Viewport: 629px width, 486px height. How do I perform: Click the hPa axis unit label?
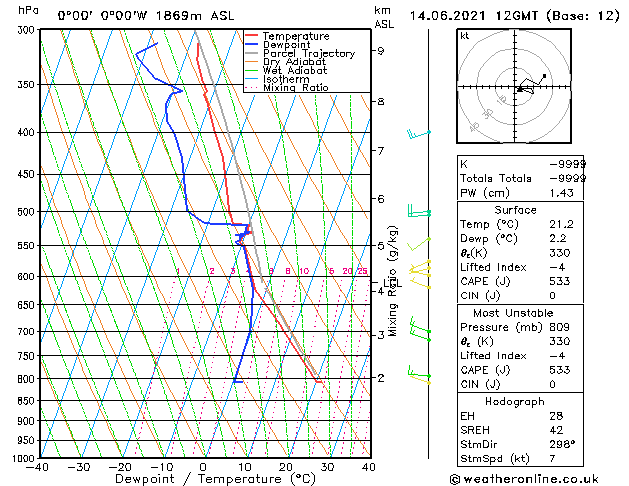[28, 11]
